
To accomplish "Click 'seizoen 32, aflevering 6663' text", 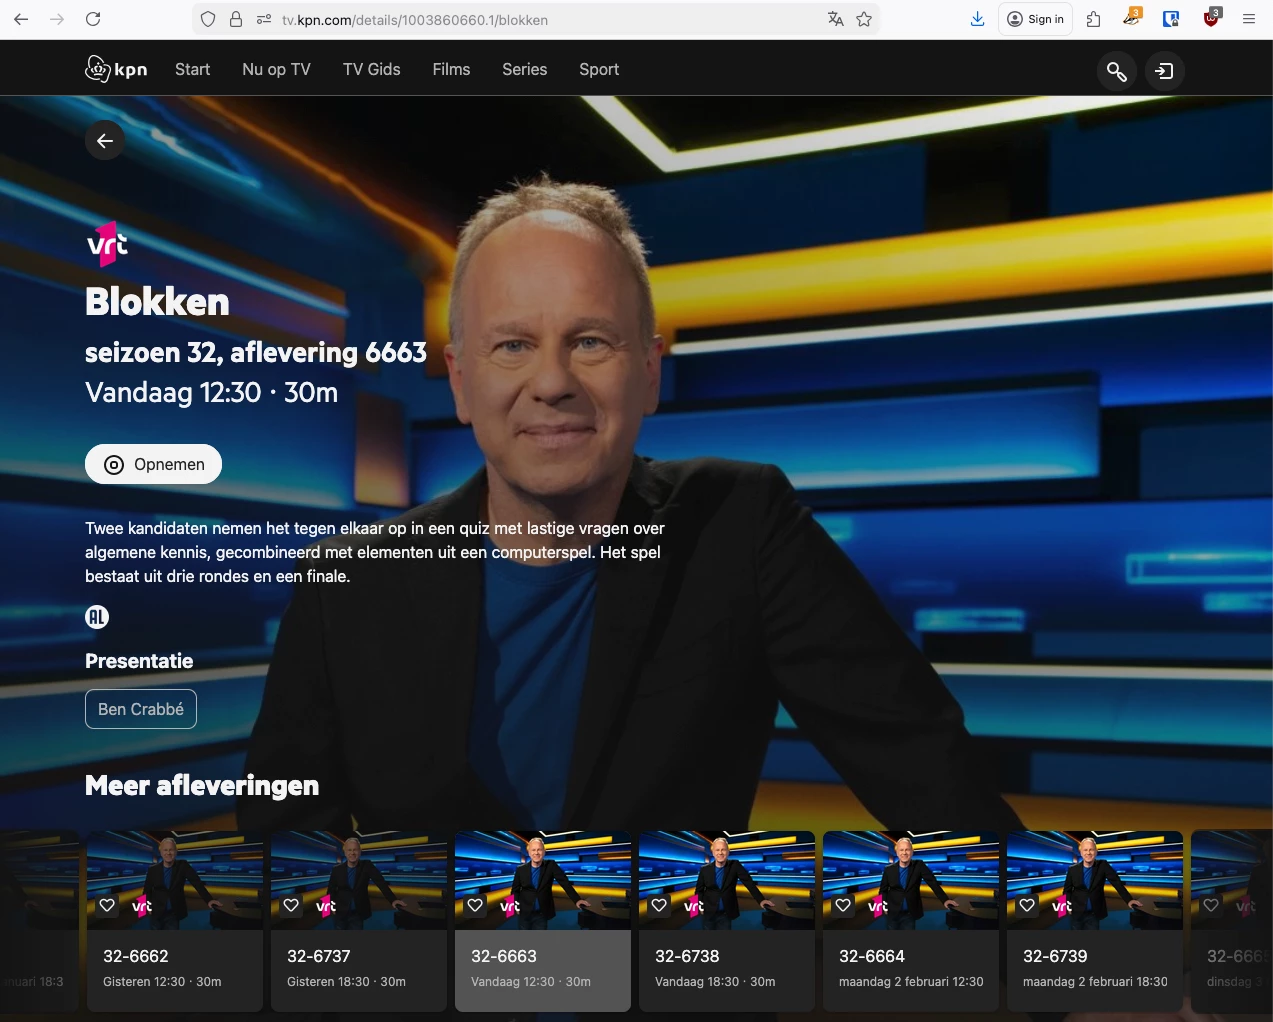I will (256, 352).
